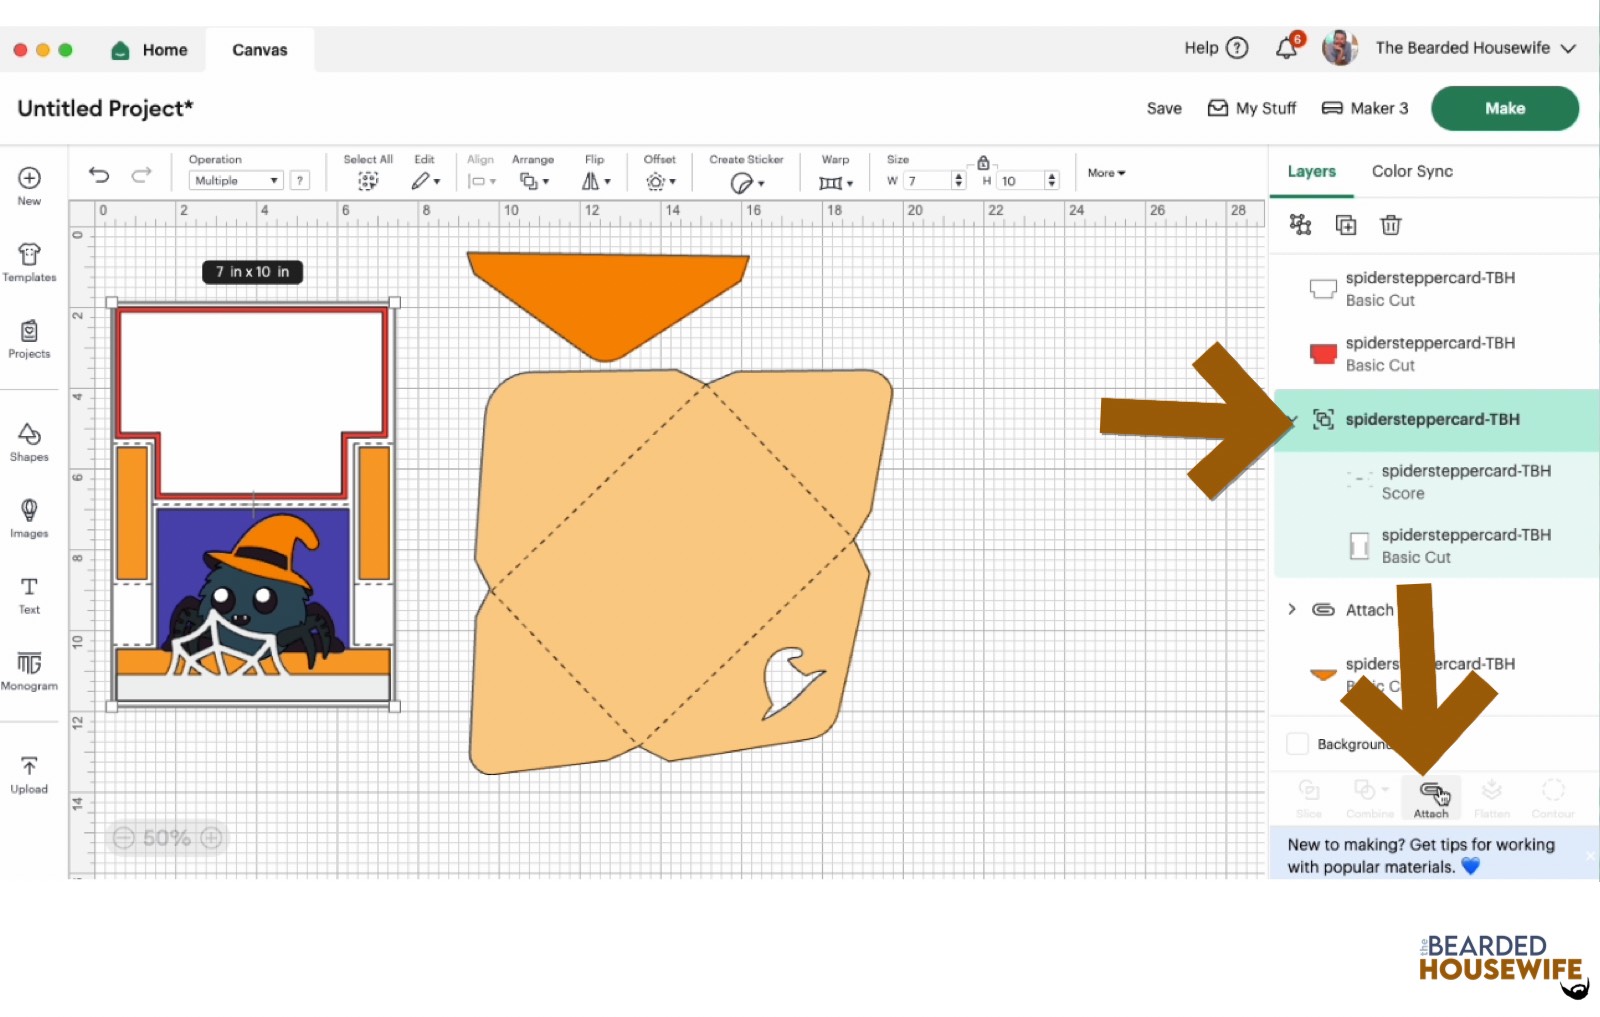Viewport: 1600px width, 1017px height.
Task: Select the Text tool
Action: [x=29, y=594]
